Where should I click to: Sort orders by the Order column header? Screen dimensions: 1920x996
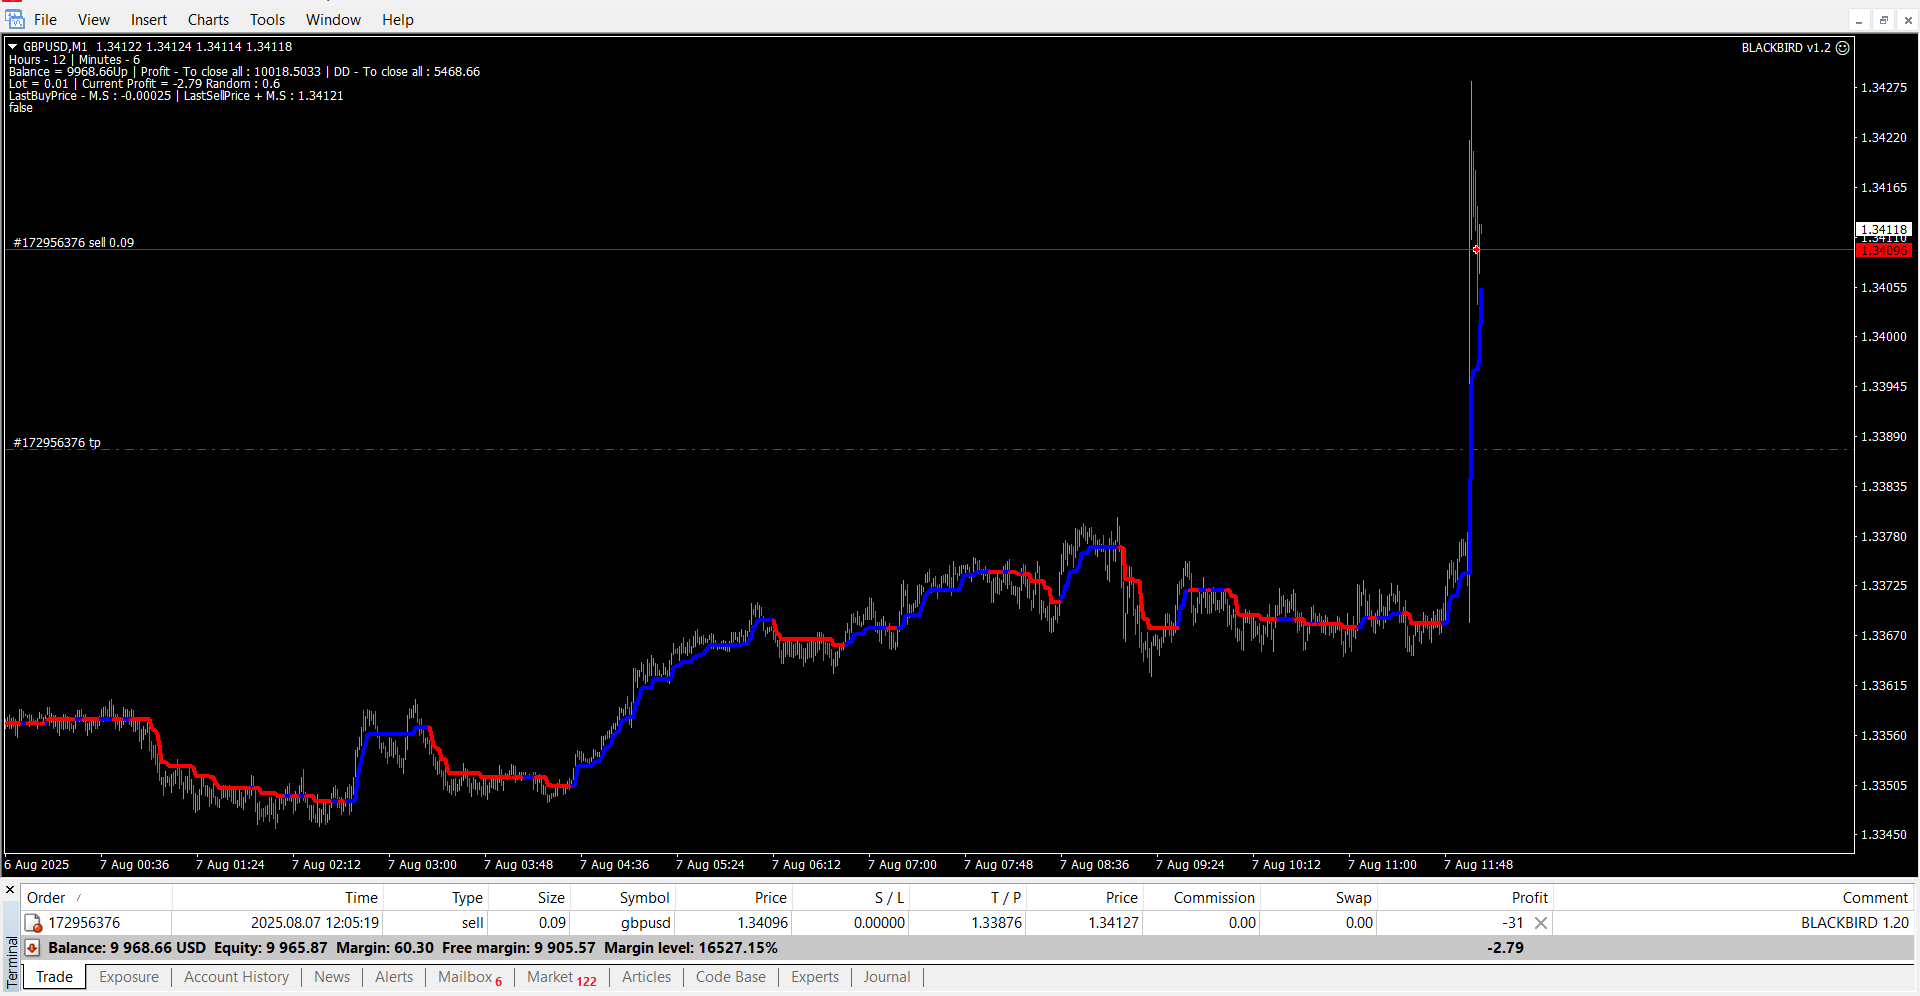(x=46, y=898)
